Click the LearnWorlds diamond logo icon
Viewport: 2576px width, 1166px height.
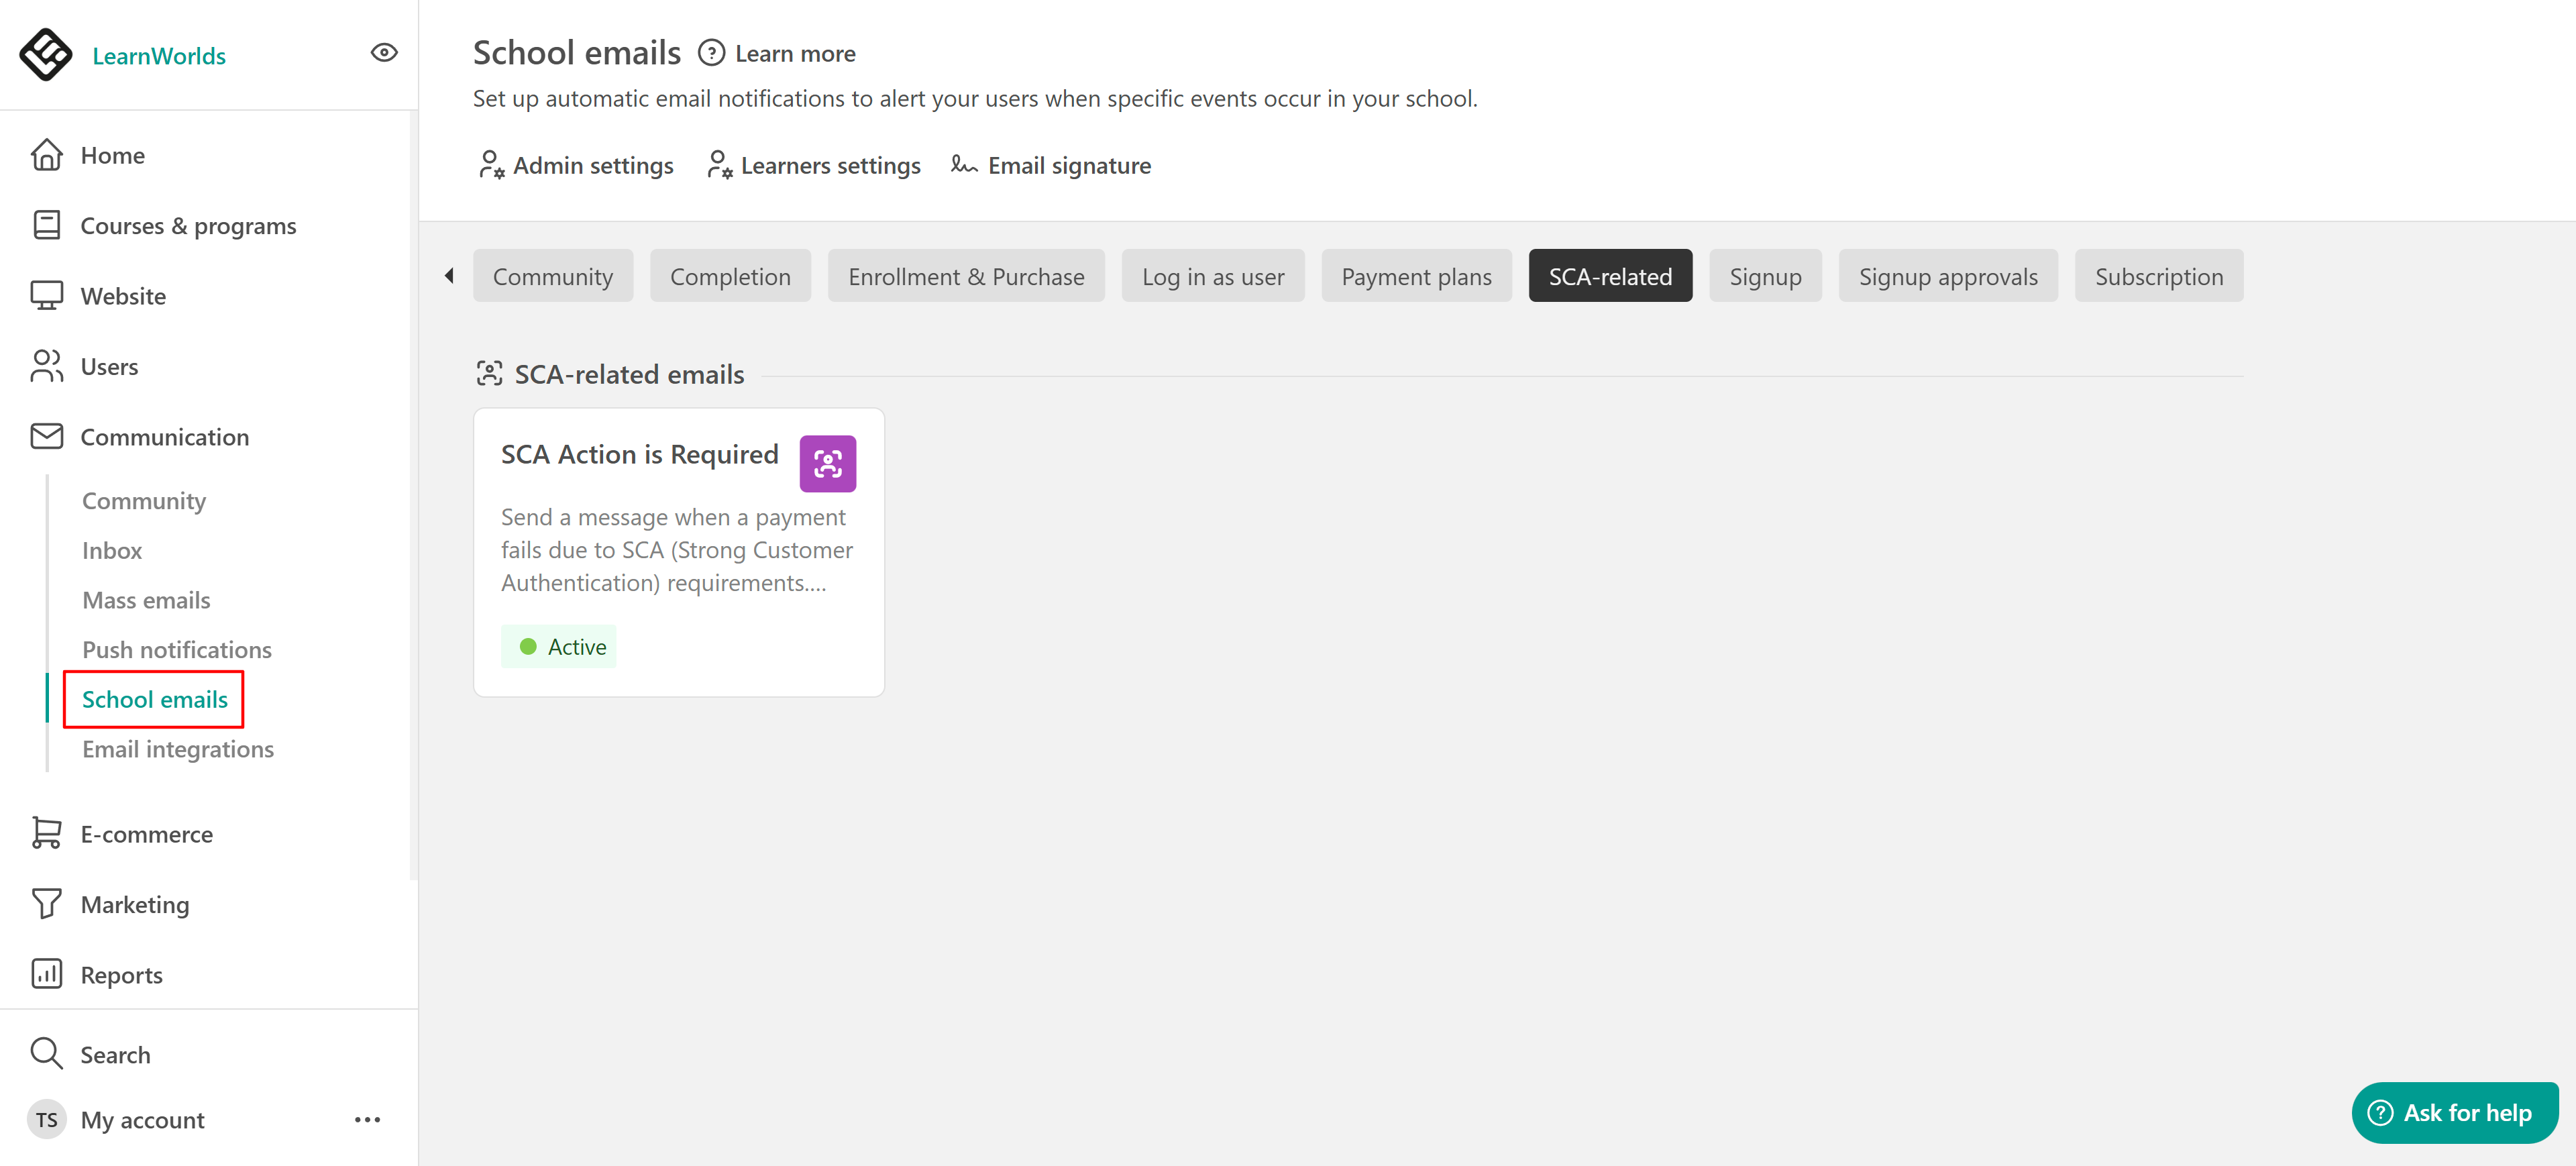click(46, 54)
